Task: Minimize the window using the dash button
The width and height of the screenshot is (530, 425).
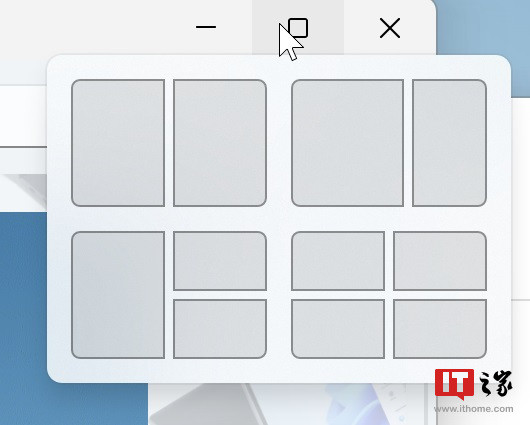Action: coord(206,27)
